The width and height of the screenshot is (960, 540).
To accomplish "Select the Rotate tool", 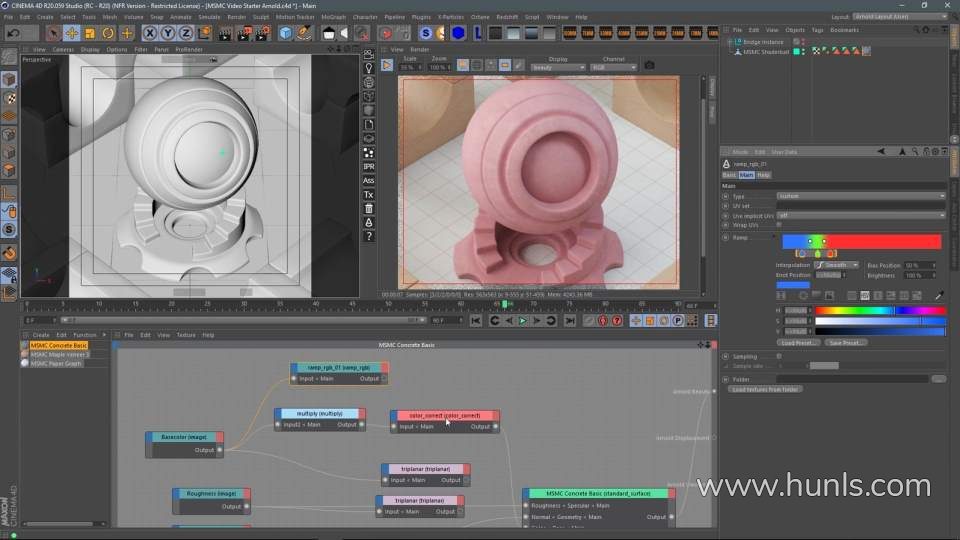I will pyautogui.click(x=108, y=33).
